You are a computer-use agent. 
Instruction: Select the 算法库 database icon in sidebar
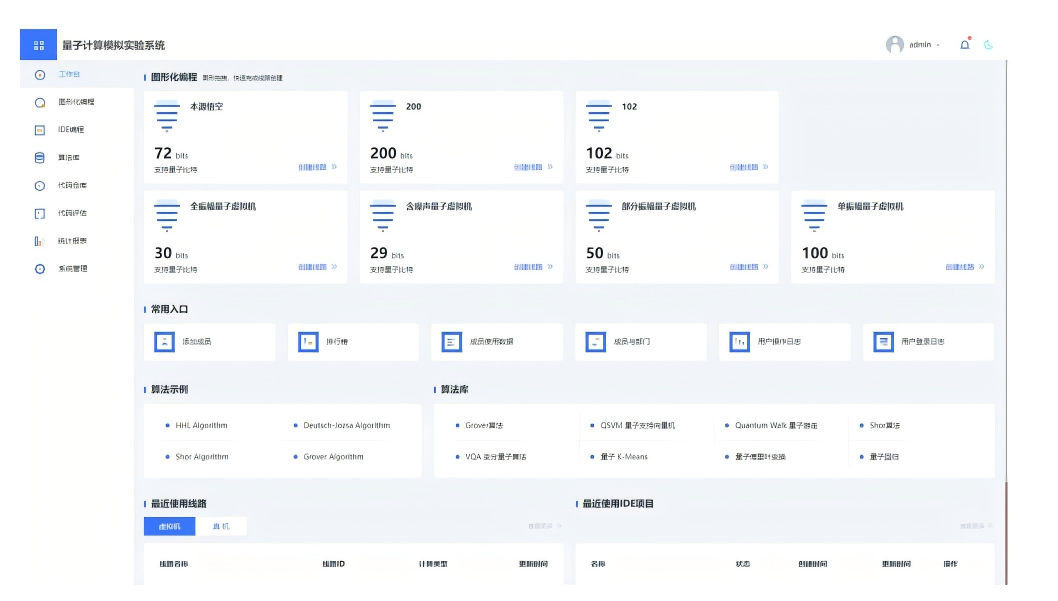tap(40, 157)
